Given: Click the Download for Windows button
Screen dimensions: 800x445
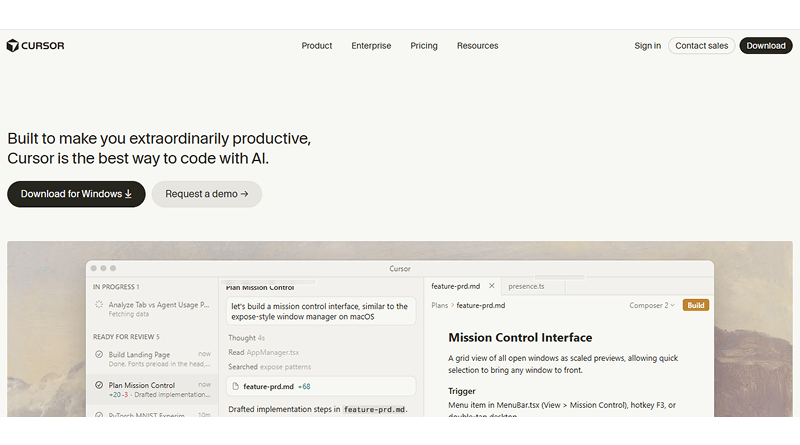Looking at the screenshot, I should click(76, 194).
